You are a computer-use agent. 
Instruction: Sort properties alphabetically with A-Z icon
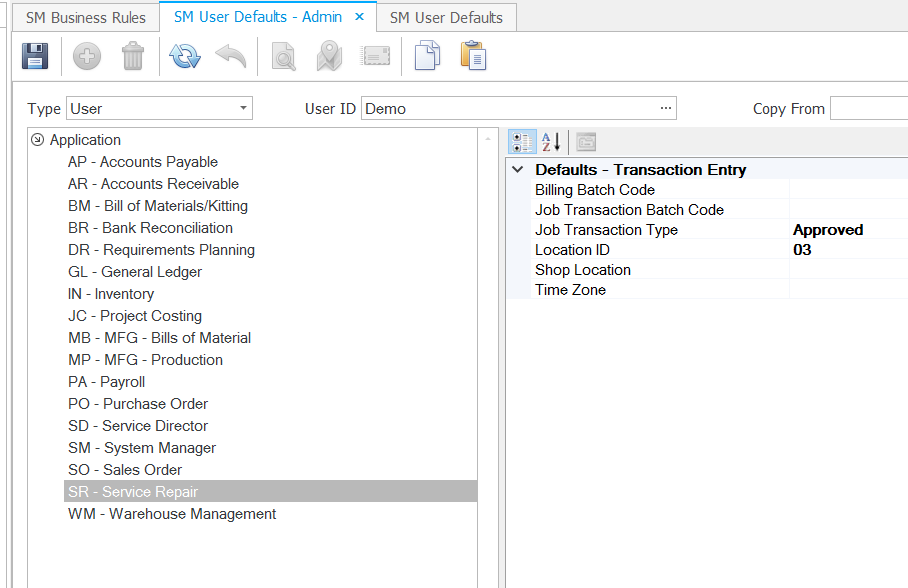(551, 142)
